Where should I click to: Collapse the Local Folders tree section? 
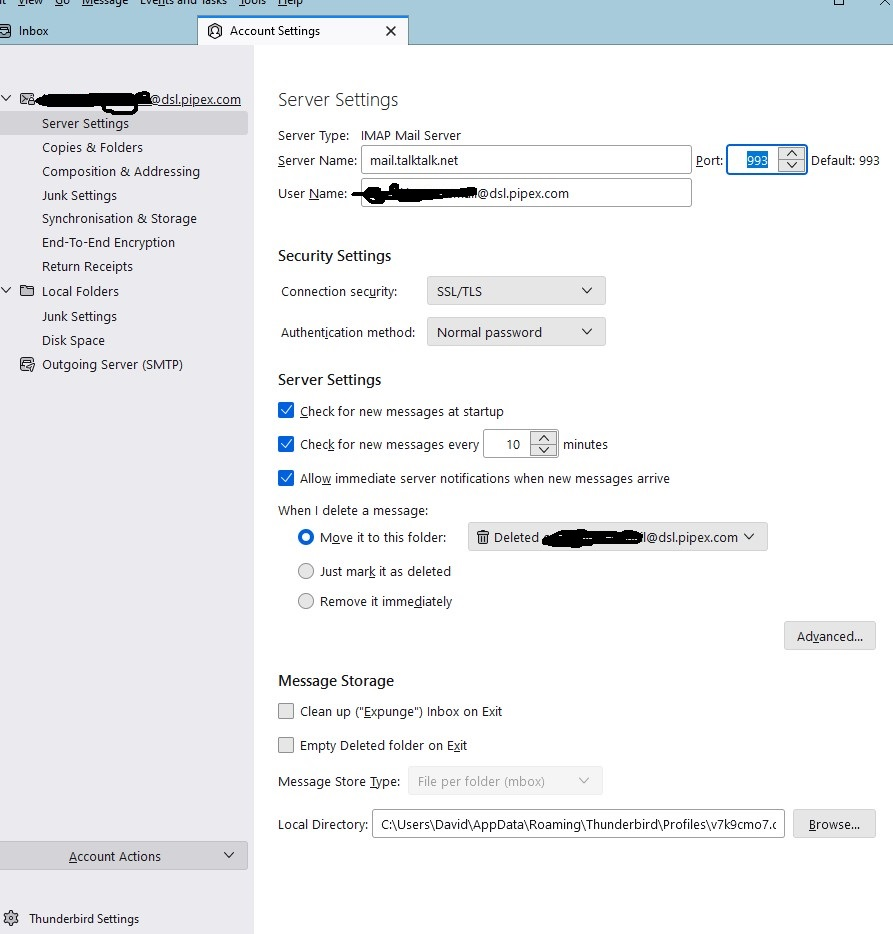[x=8, y=291]
